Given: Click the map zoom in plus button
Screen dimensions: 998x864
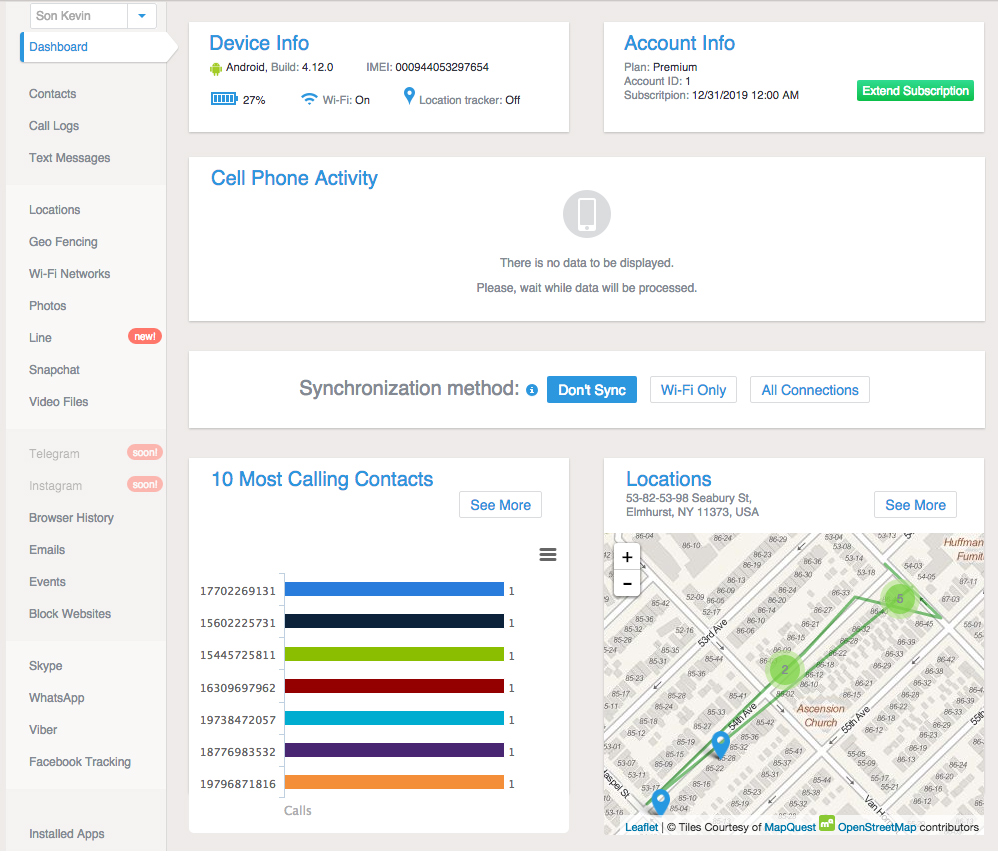Looking at the screenshot, I should coord(627,558).
